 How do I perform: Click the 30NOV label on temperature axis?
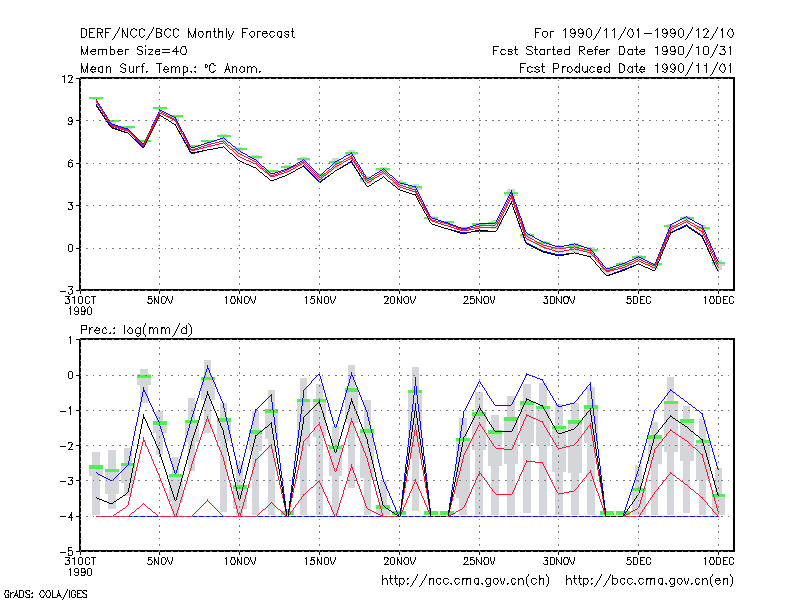tap(559, 300)
